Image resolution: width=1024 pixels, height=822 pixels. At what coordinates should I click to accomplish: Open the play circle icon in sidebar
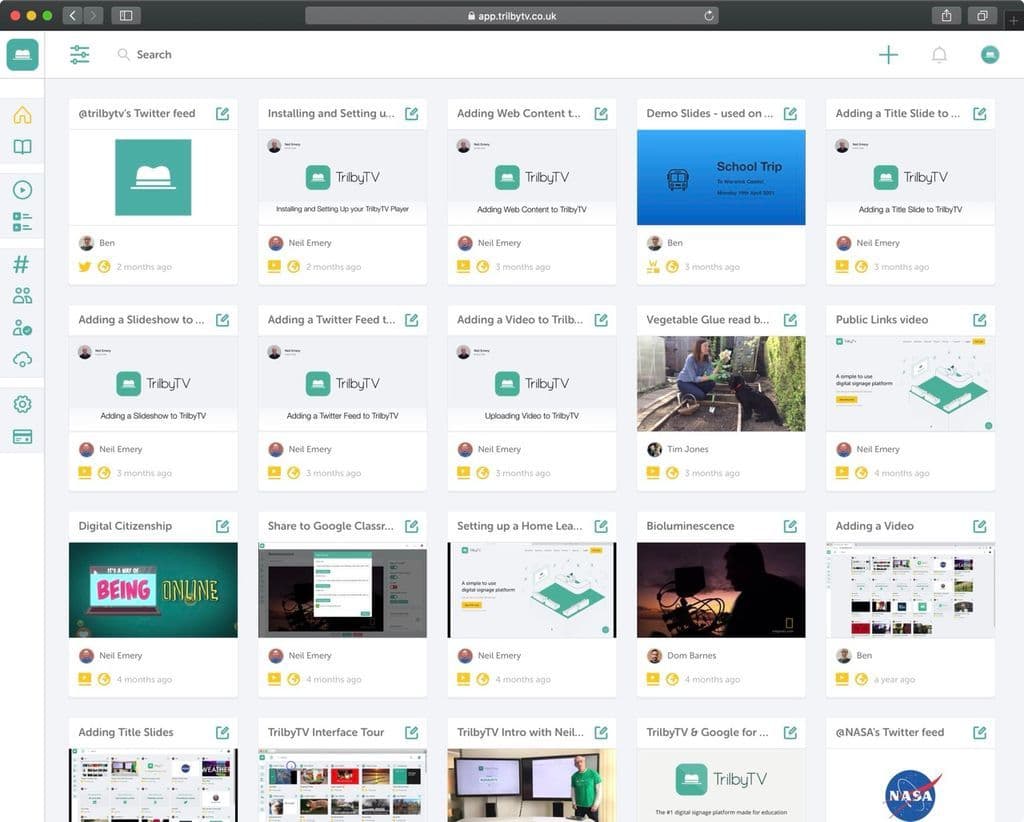point(22,190)
